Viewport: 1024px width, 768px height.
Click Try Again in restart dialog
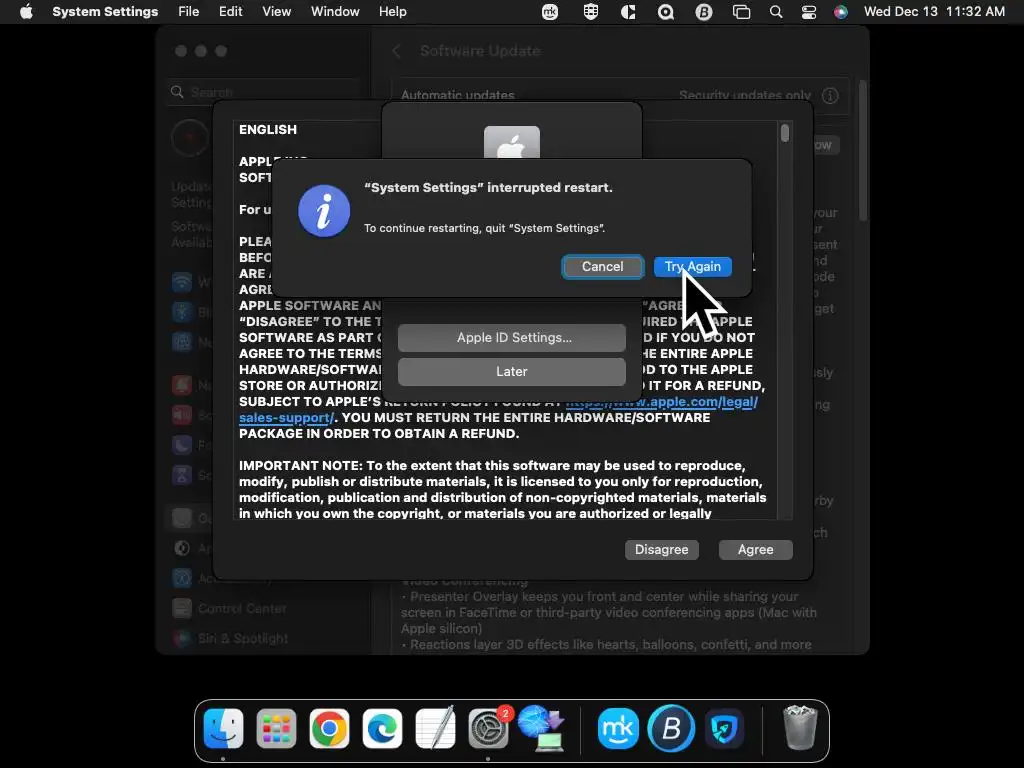[x=692, y=266]
